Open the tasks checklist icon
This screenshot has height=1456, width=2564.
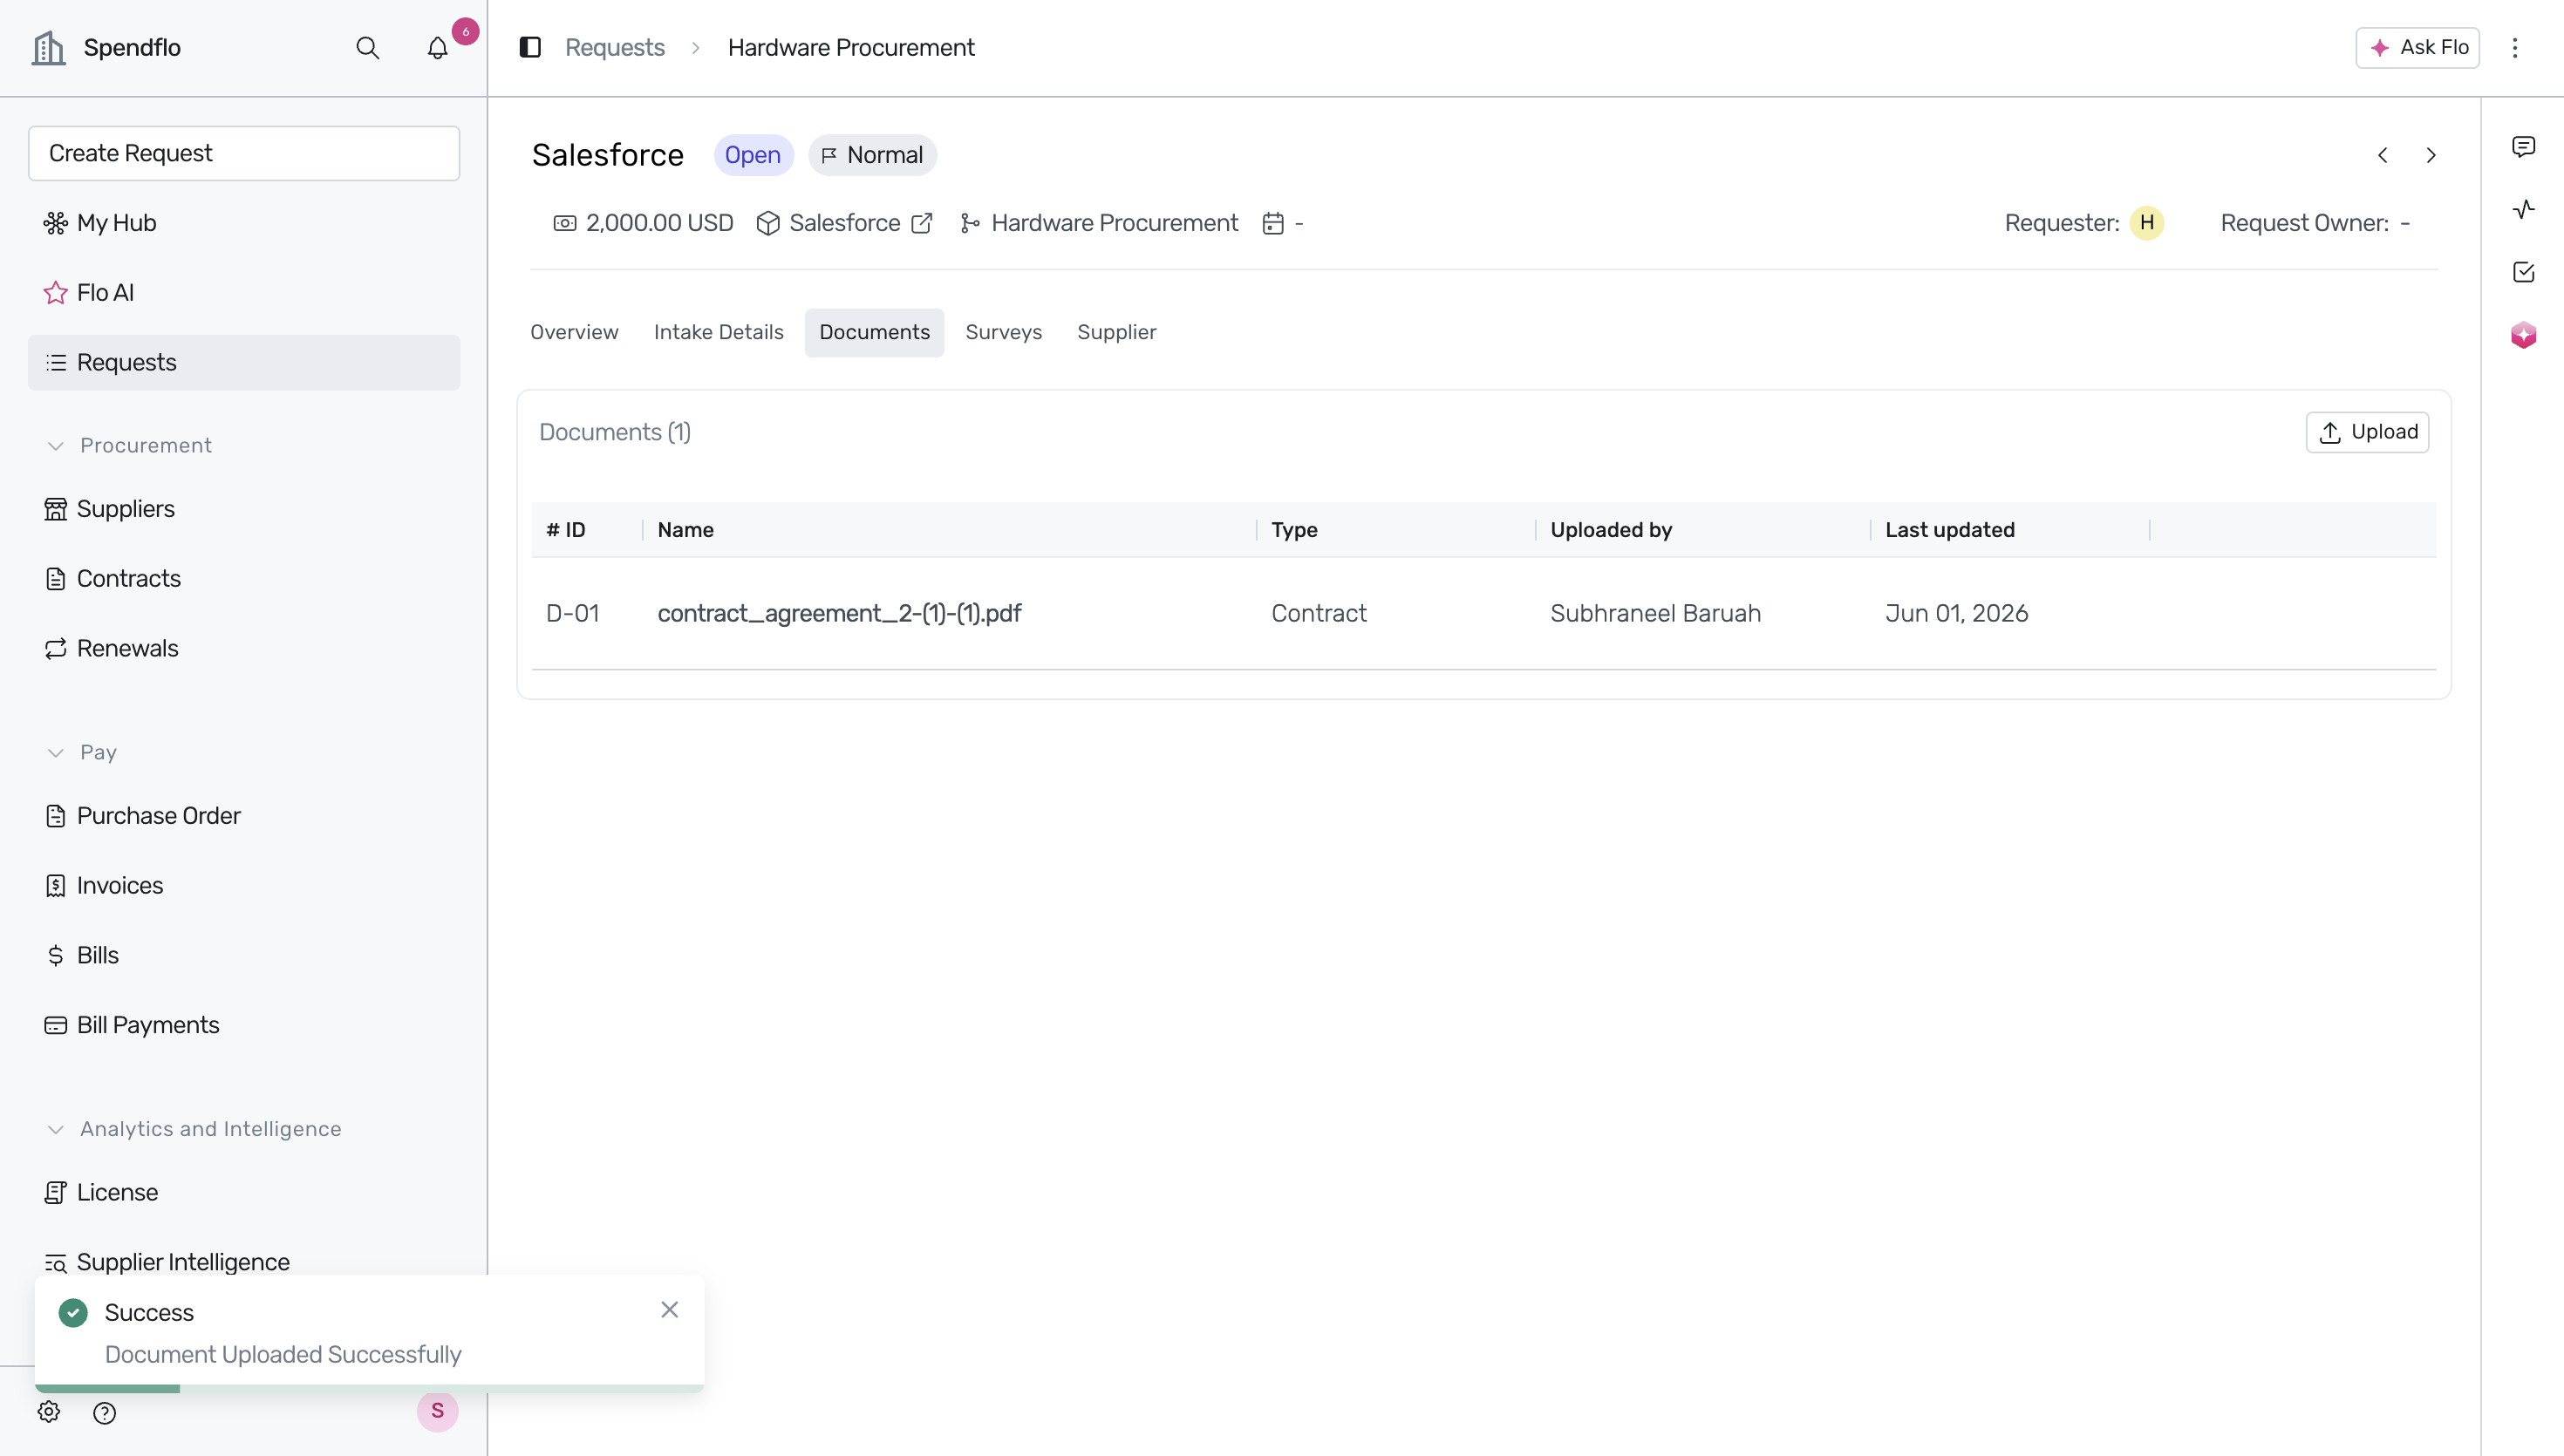click(2523, 272)
